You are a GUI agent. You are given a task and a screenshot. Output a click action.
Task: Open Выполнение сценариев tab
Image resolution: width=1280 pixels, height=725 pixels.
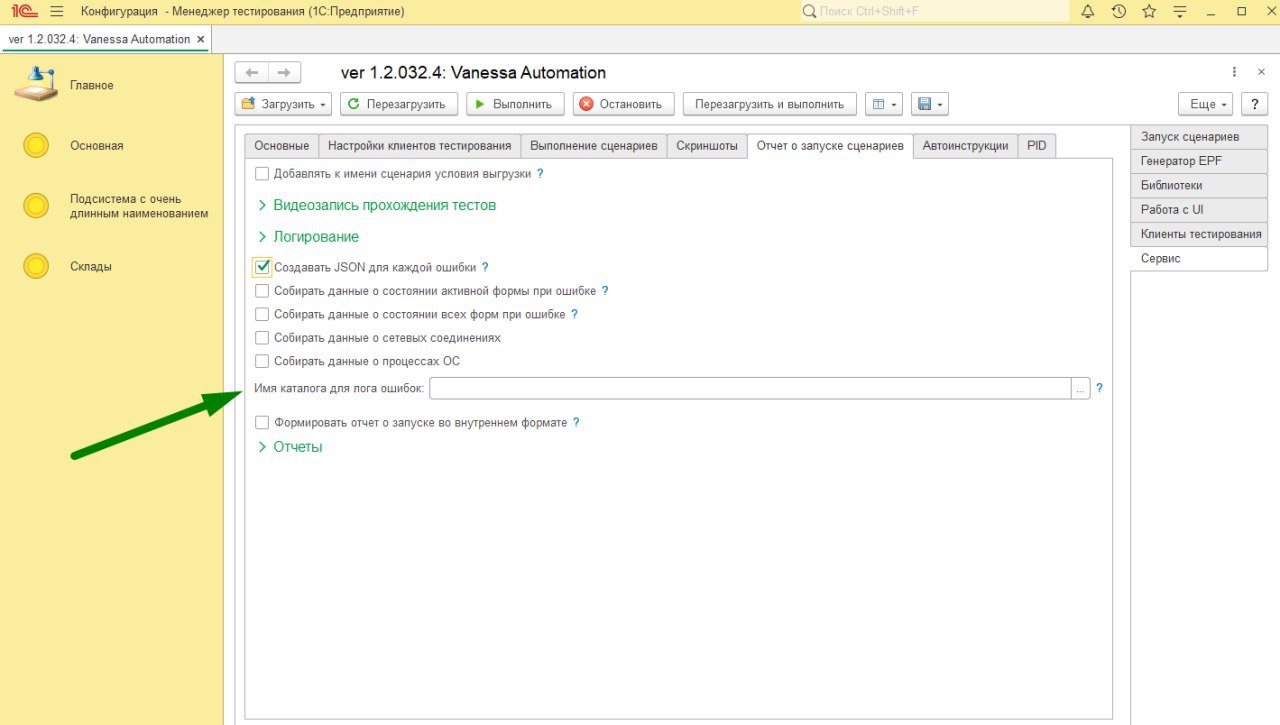click(594, 146)
